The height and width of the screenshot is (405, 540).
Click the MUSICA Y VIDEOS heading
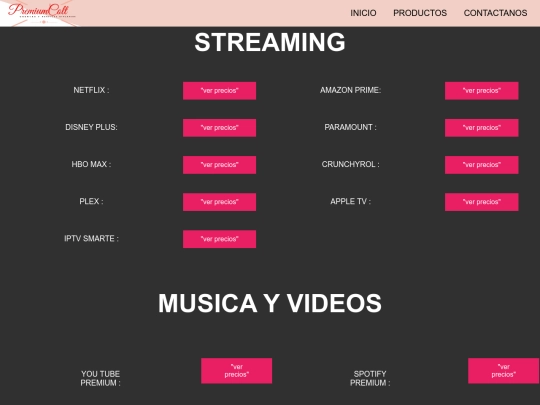(x=270, y=303)
